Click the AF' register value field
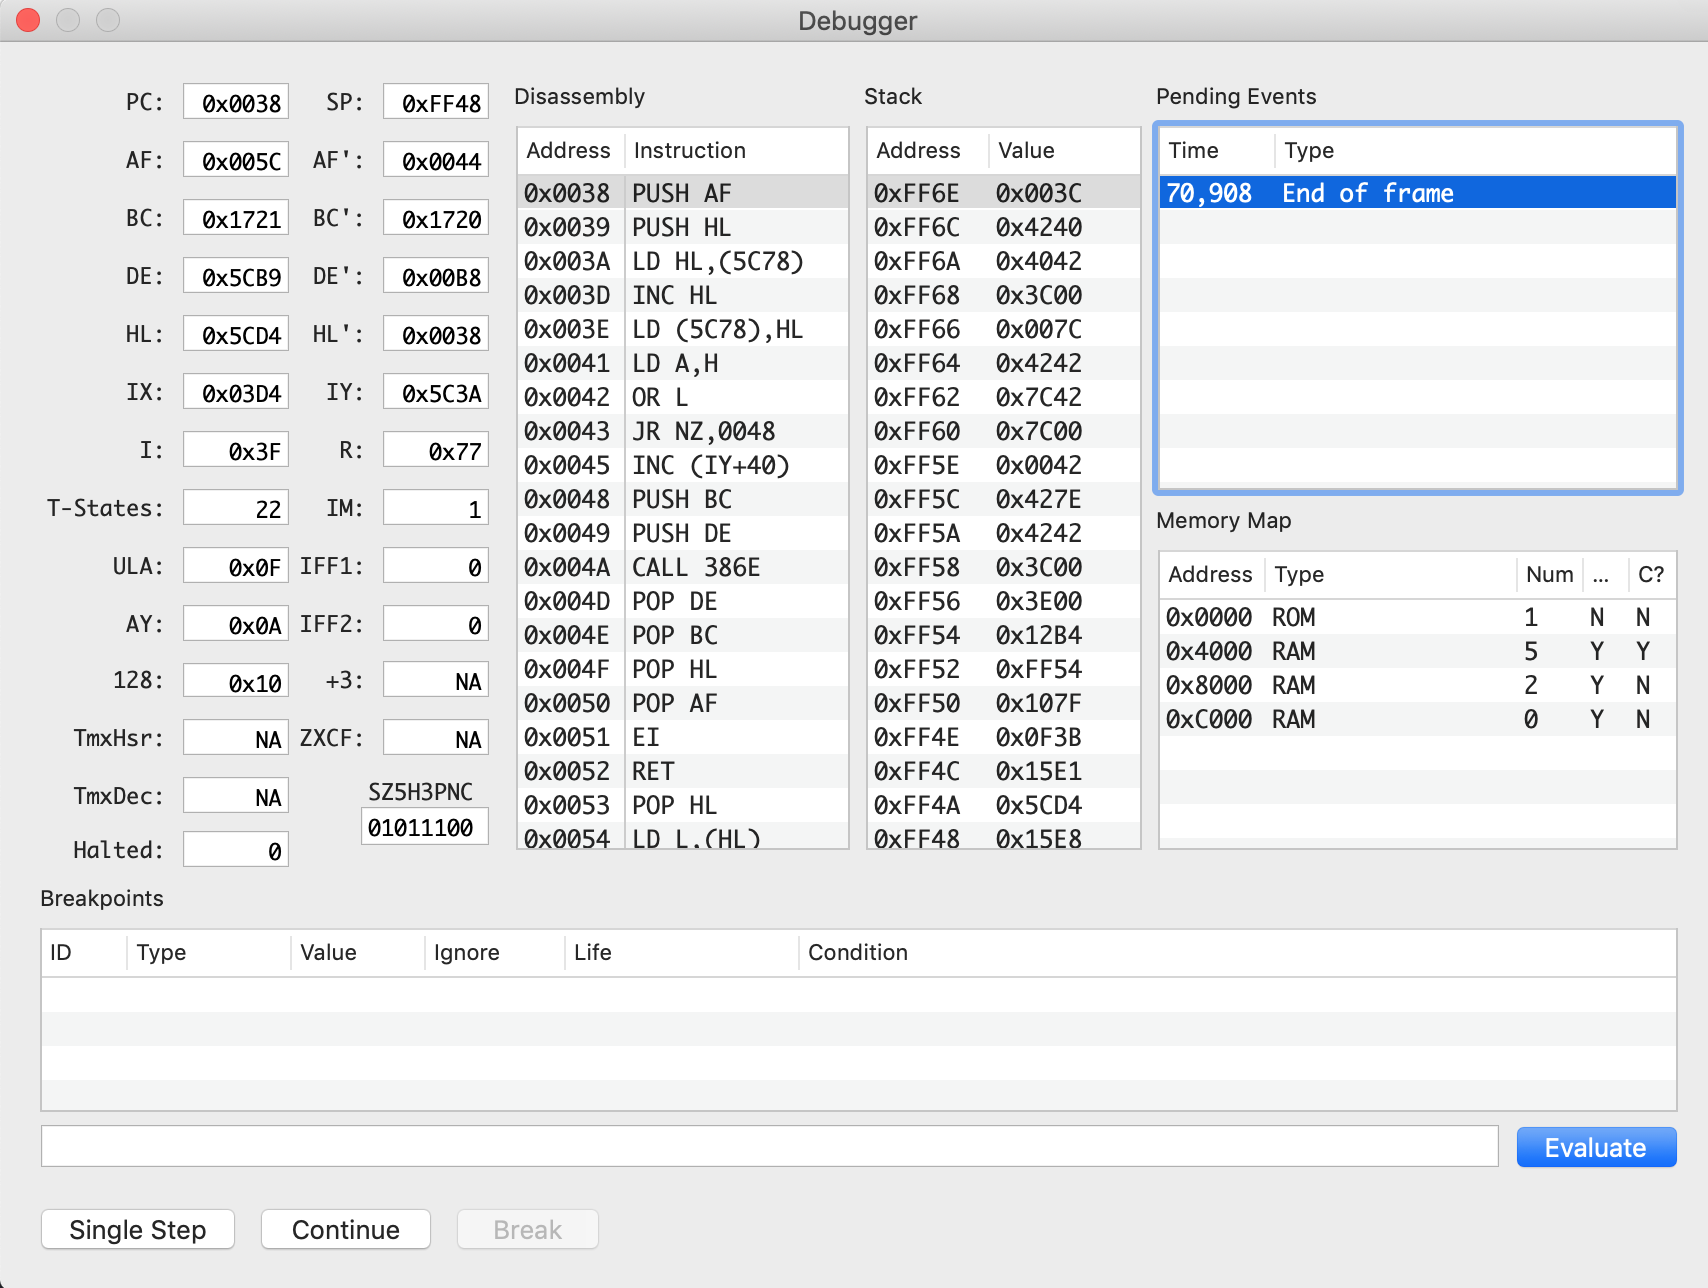The width and height of the screenshot is (1708, 1288). tap(436, 160)
